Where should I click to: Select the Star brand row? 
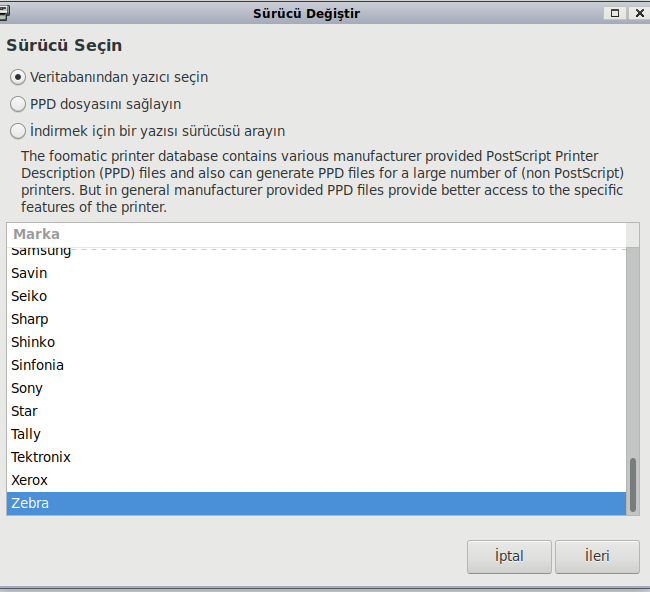click(25, 411)
